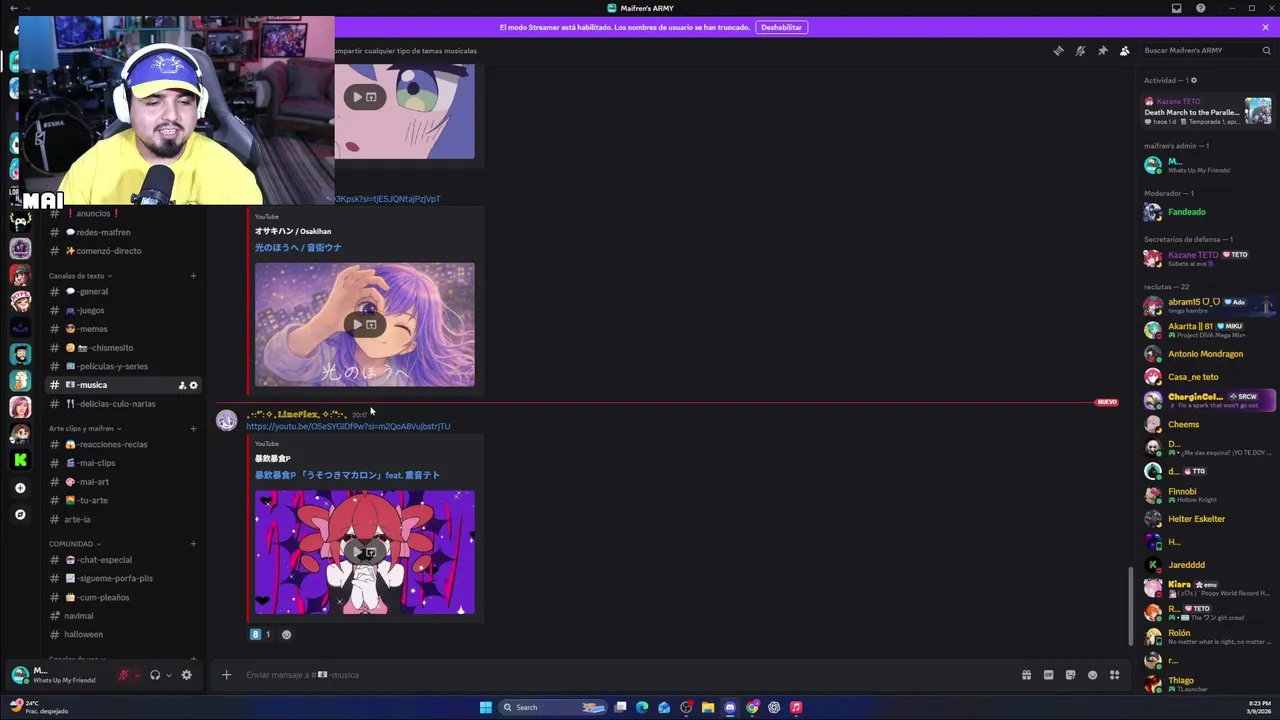Open the apps icon in message bar
This screenshot has height=720, width=1280.
(1114, 675)
